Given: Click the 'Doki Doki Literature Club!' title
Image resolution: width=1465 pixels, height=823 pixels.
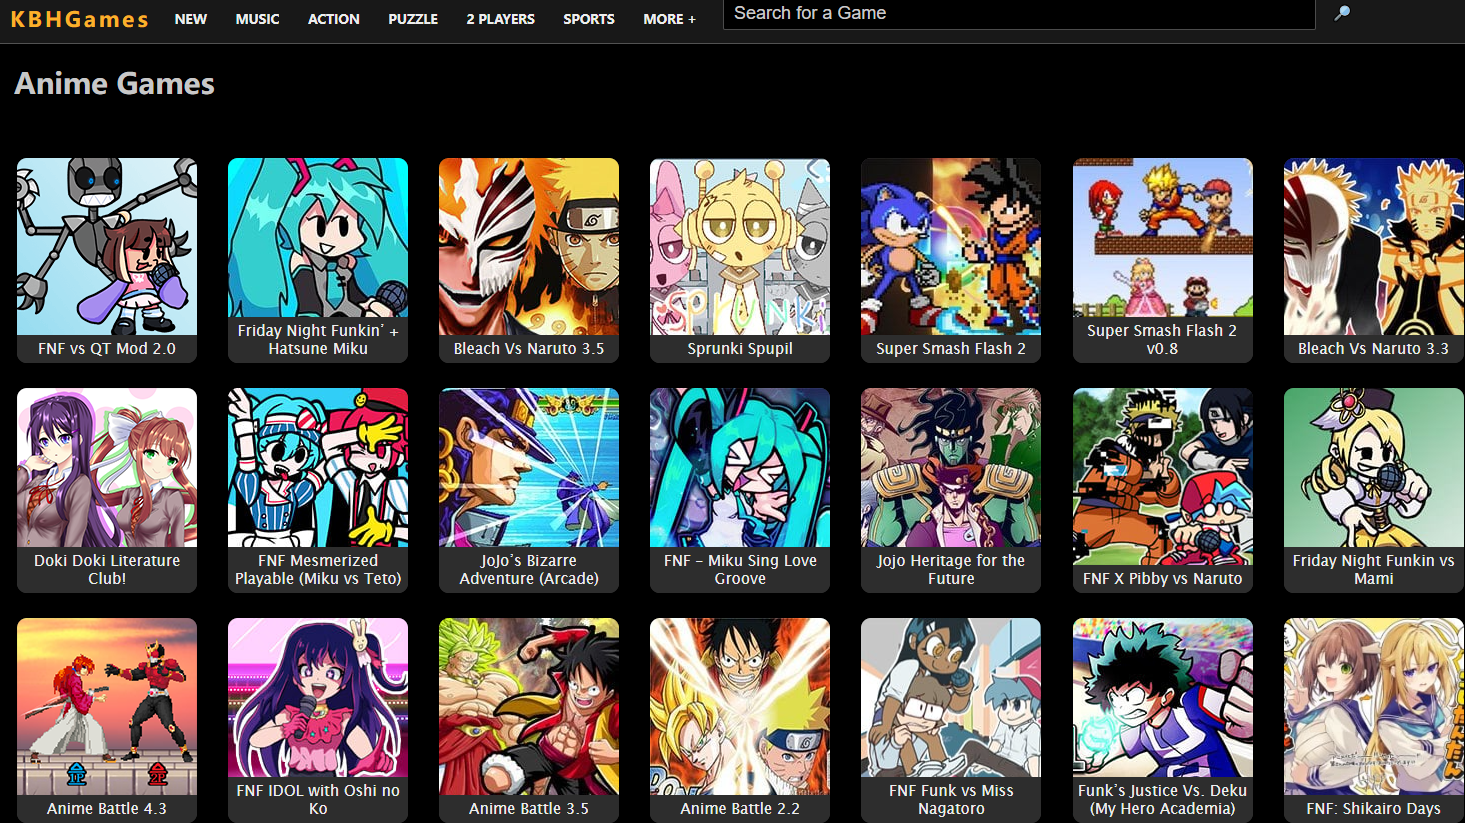Looking at the screenshot, I should (x=107, y=570).
